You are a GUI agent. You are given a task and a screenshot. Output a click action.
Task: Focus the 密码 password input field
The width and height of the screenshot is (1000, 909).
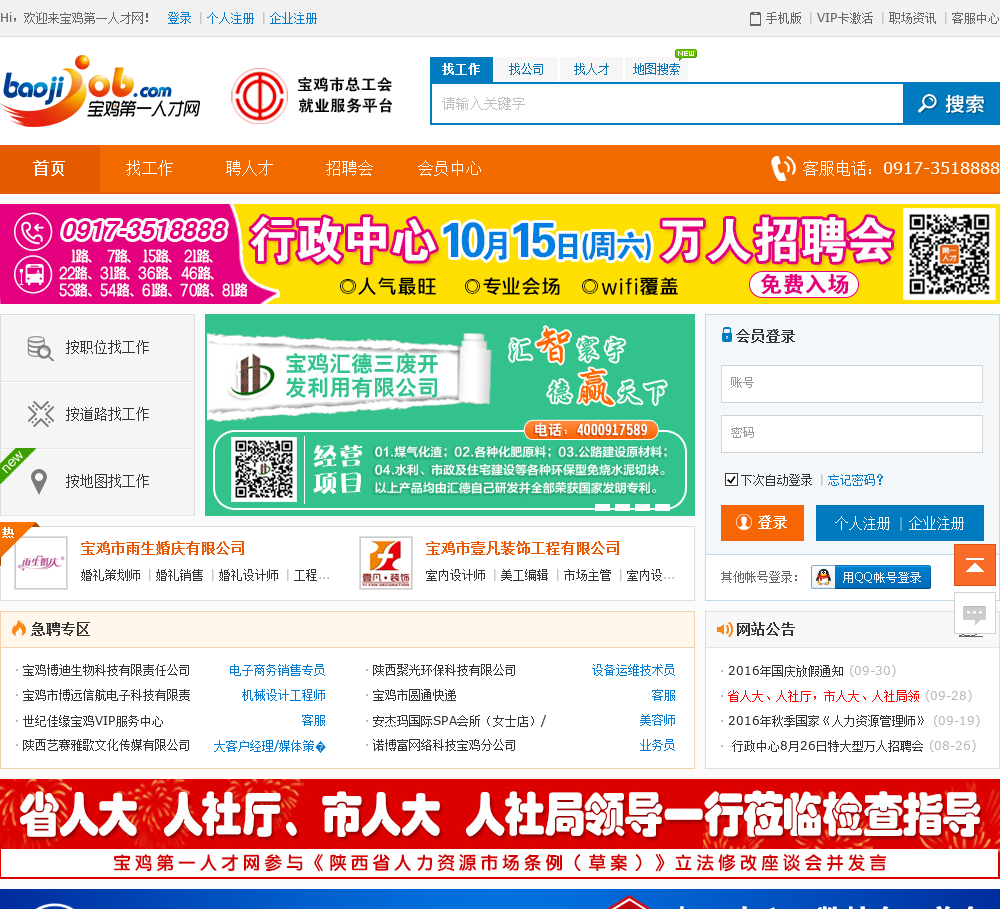[851, 434]
